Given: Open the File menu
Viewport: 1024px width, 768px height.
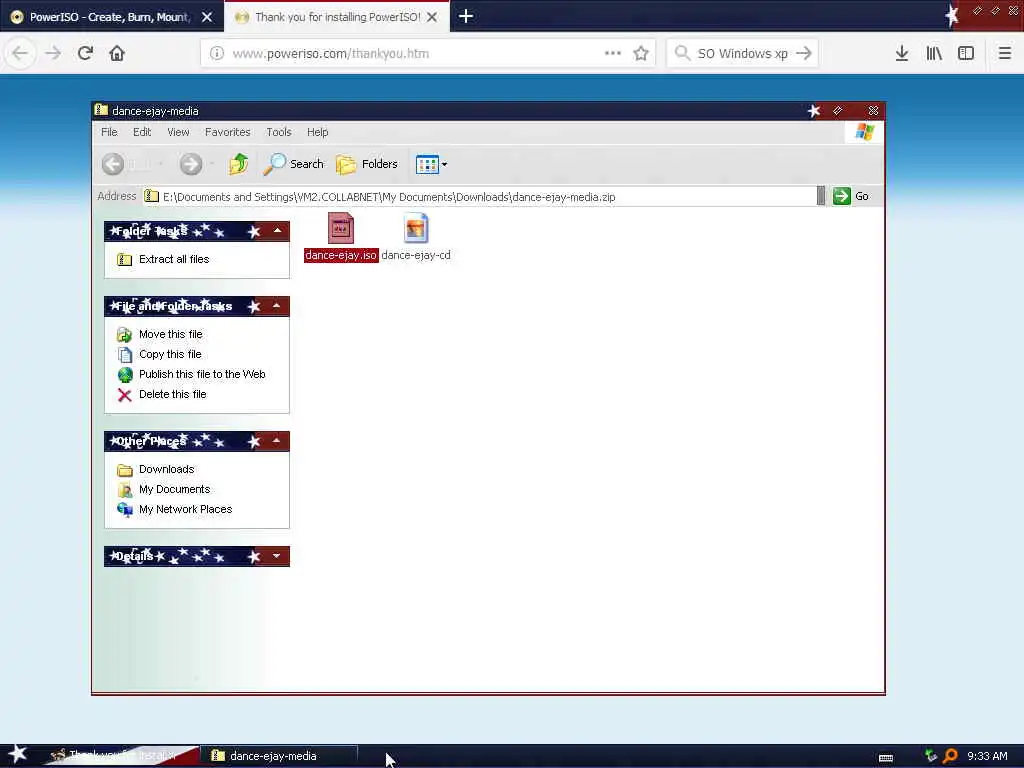Looking at the screenshot, I should (109, 132).
